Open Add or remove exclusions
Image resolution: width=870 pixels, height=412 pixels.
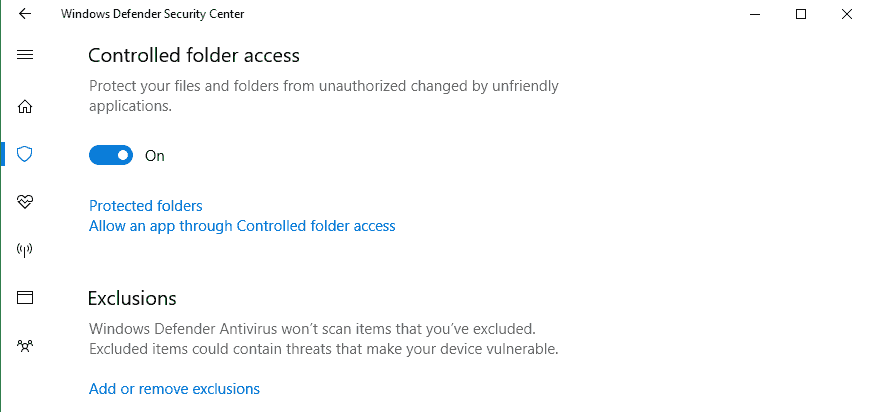pyautogui.click(x=174, y=389)
